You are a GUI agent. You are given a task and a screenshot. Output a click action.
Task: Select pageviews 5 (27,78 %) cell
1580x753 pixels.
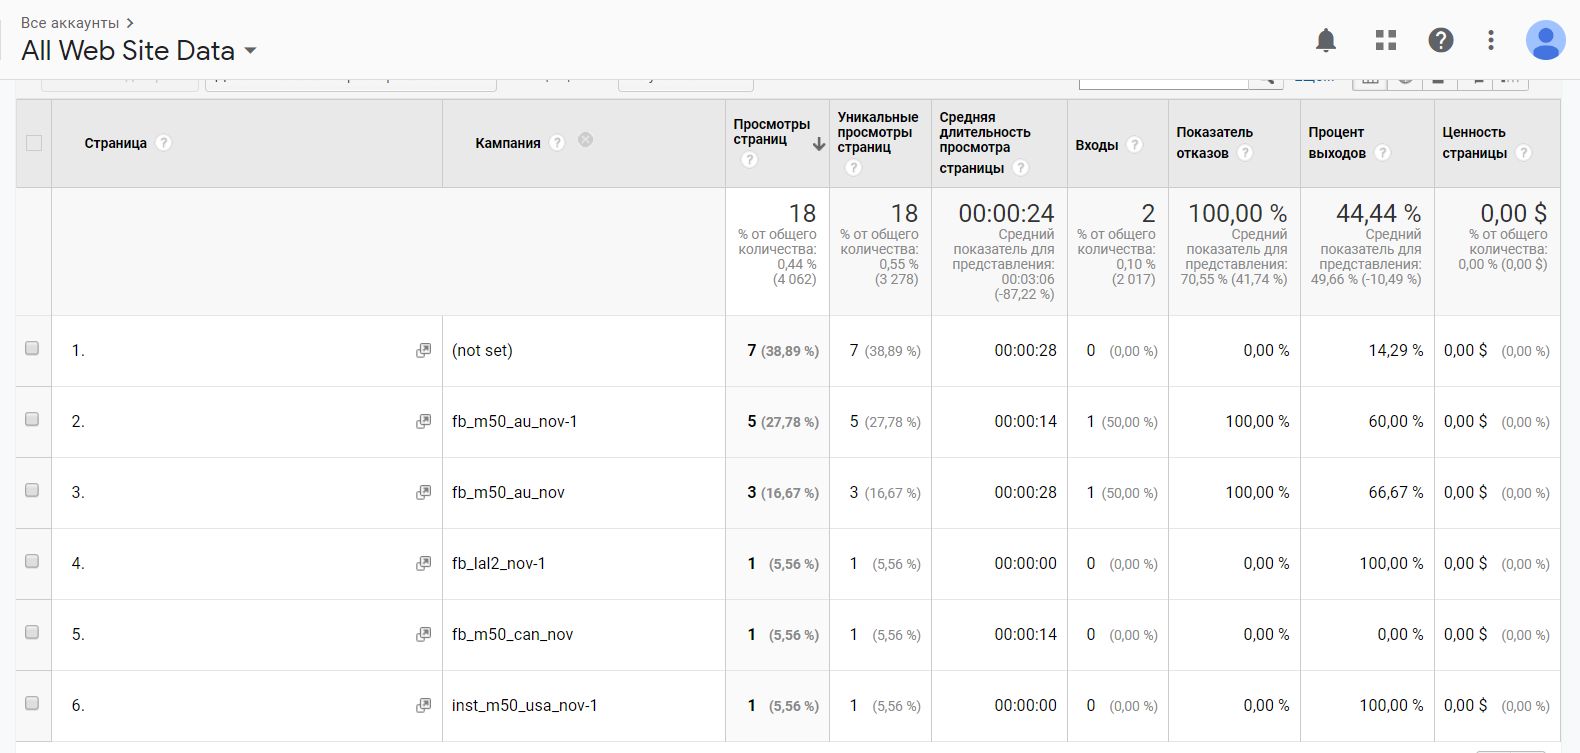783,422
